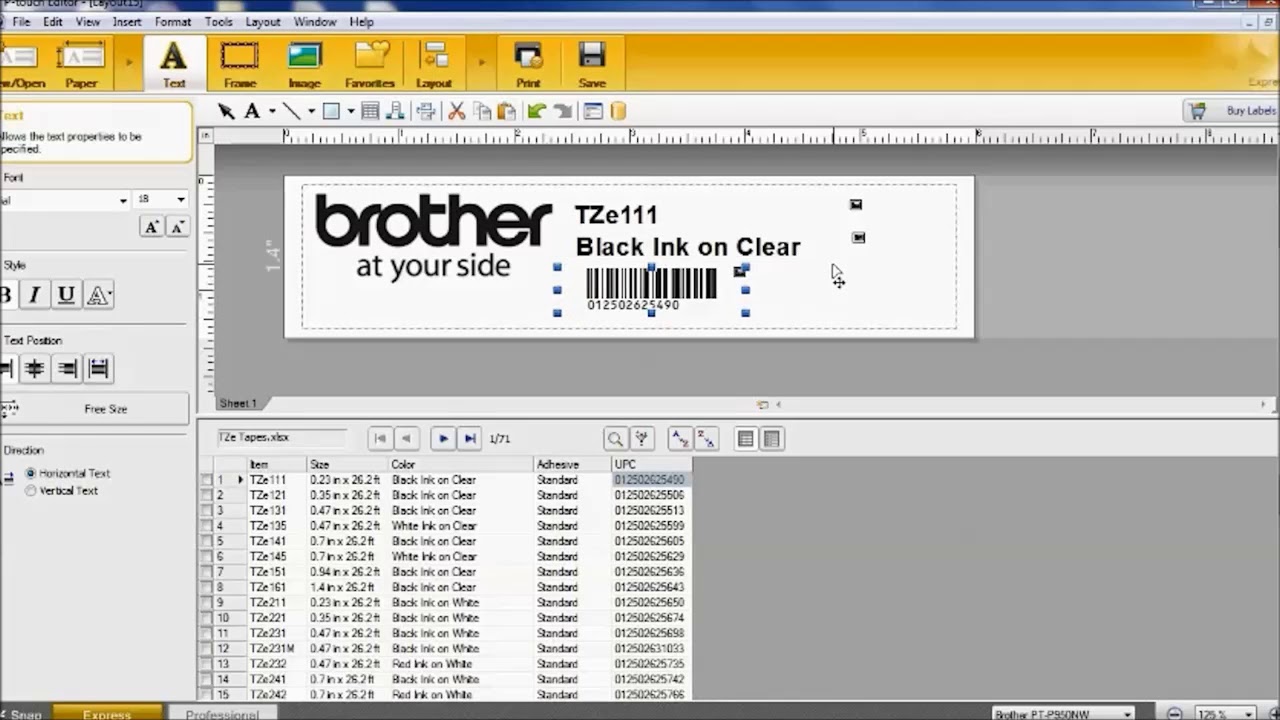Justify text position
Screen dimensions: 1280x720
(99, 369)
